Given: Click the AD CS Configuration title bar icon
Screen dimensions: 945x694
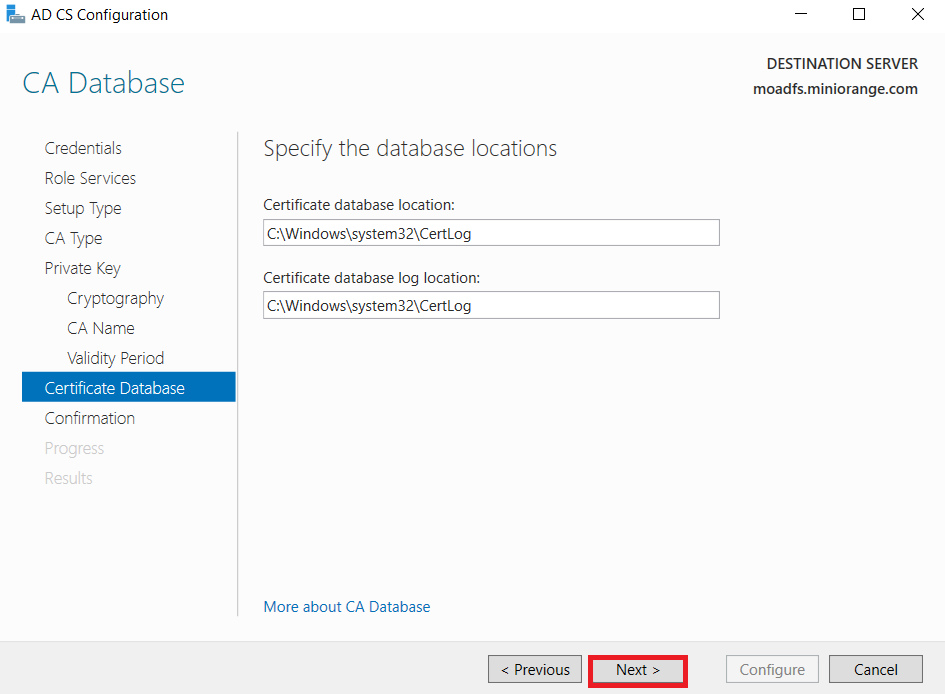Looking at the screenshot, I should (15, 14).
